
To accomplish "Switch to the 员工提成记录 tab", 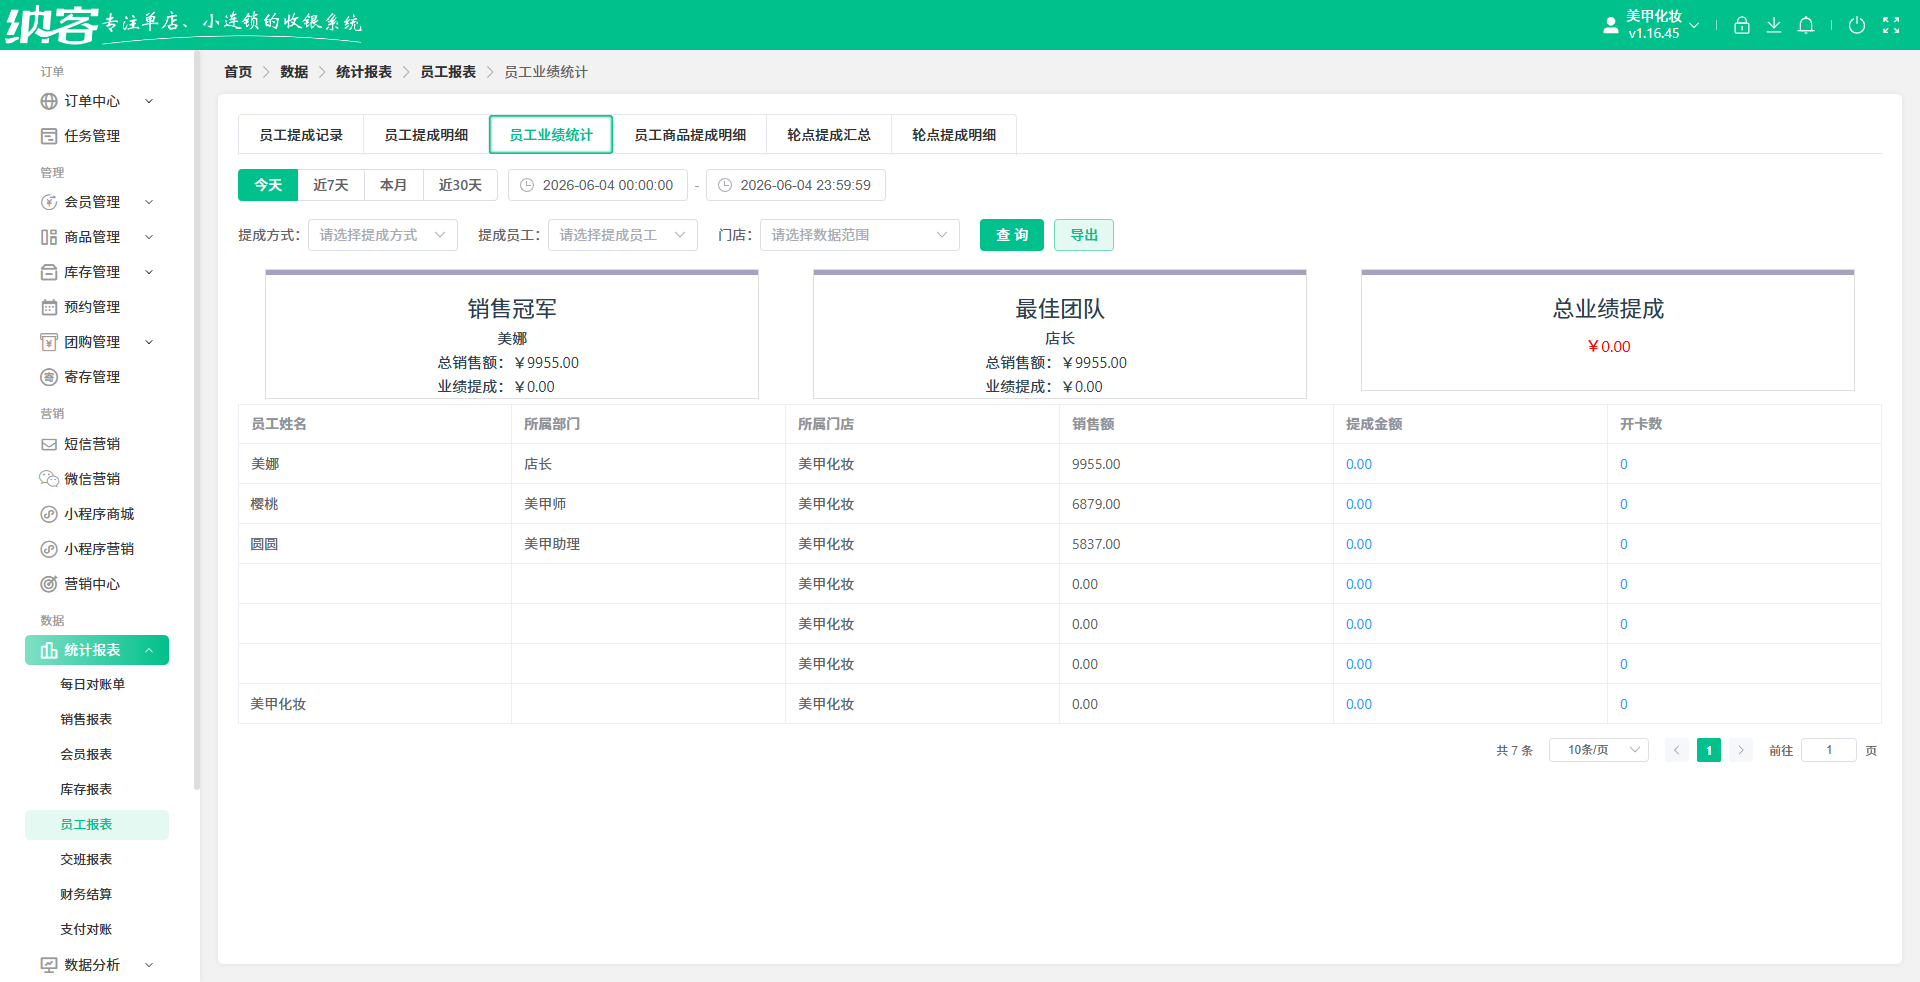I will click(301, 135).
